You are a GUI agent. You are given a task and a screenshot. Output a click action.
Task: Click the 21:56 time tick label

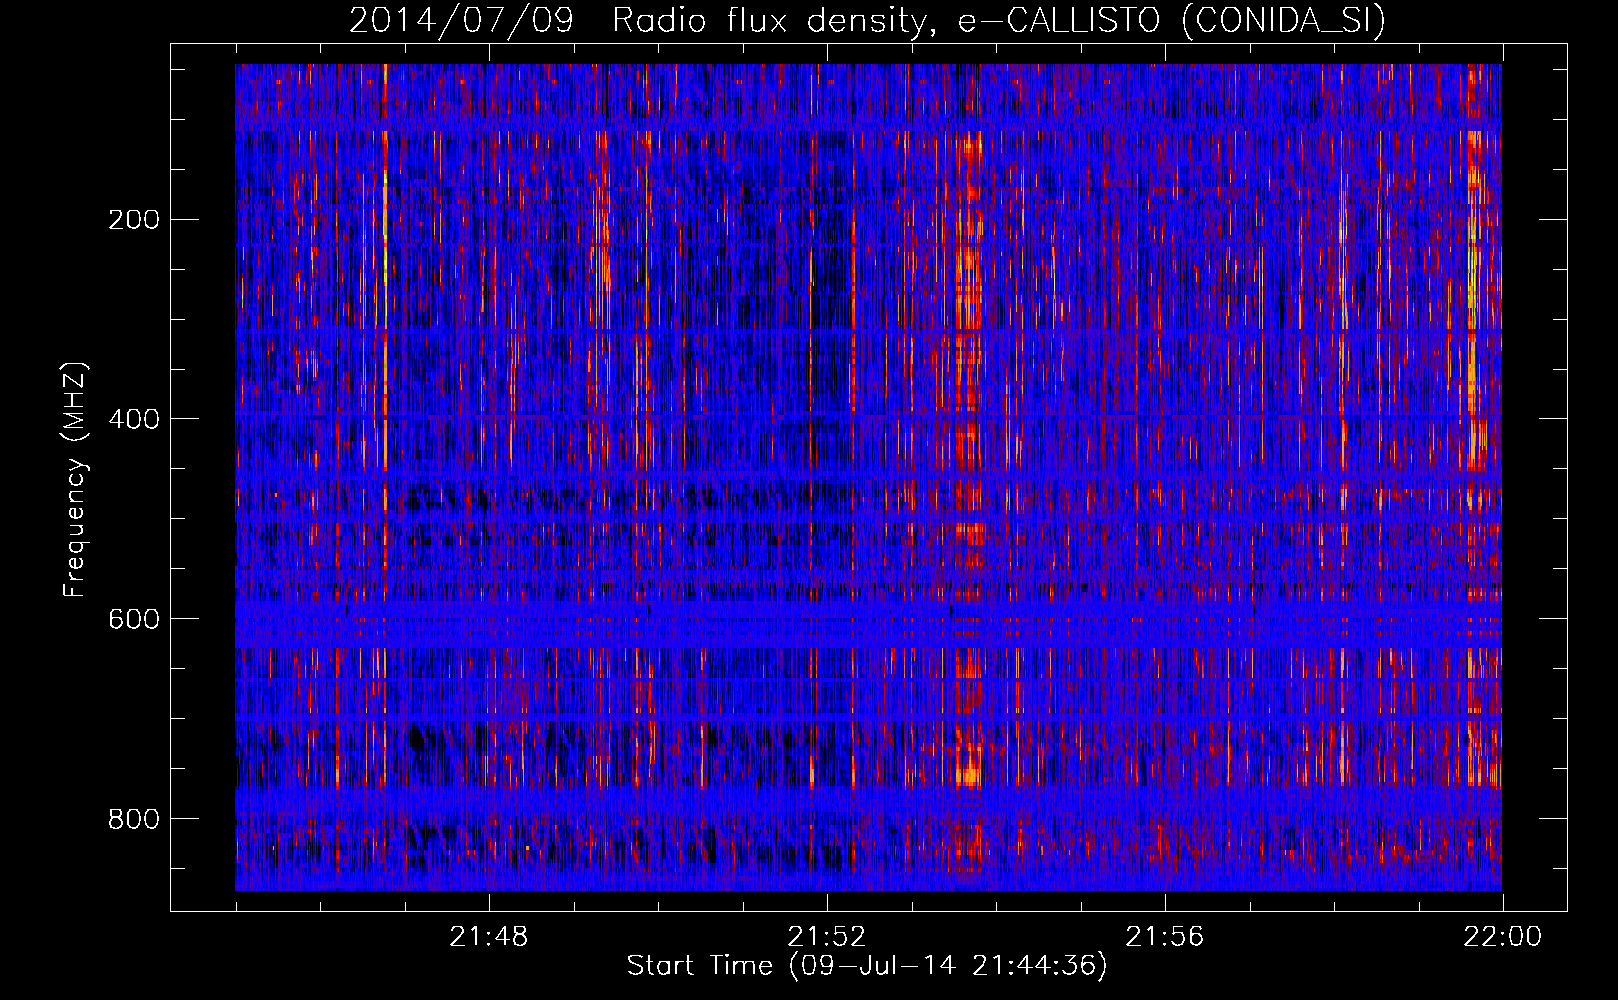(x=1165, y=937)
